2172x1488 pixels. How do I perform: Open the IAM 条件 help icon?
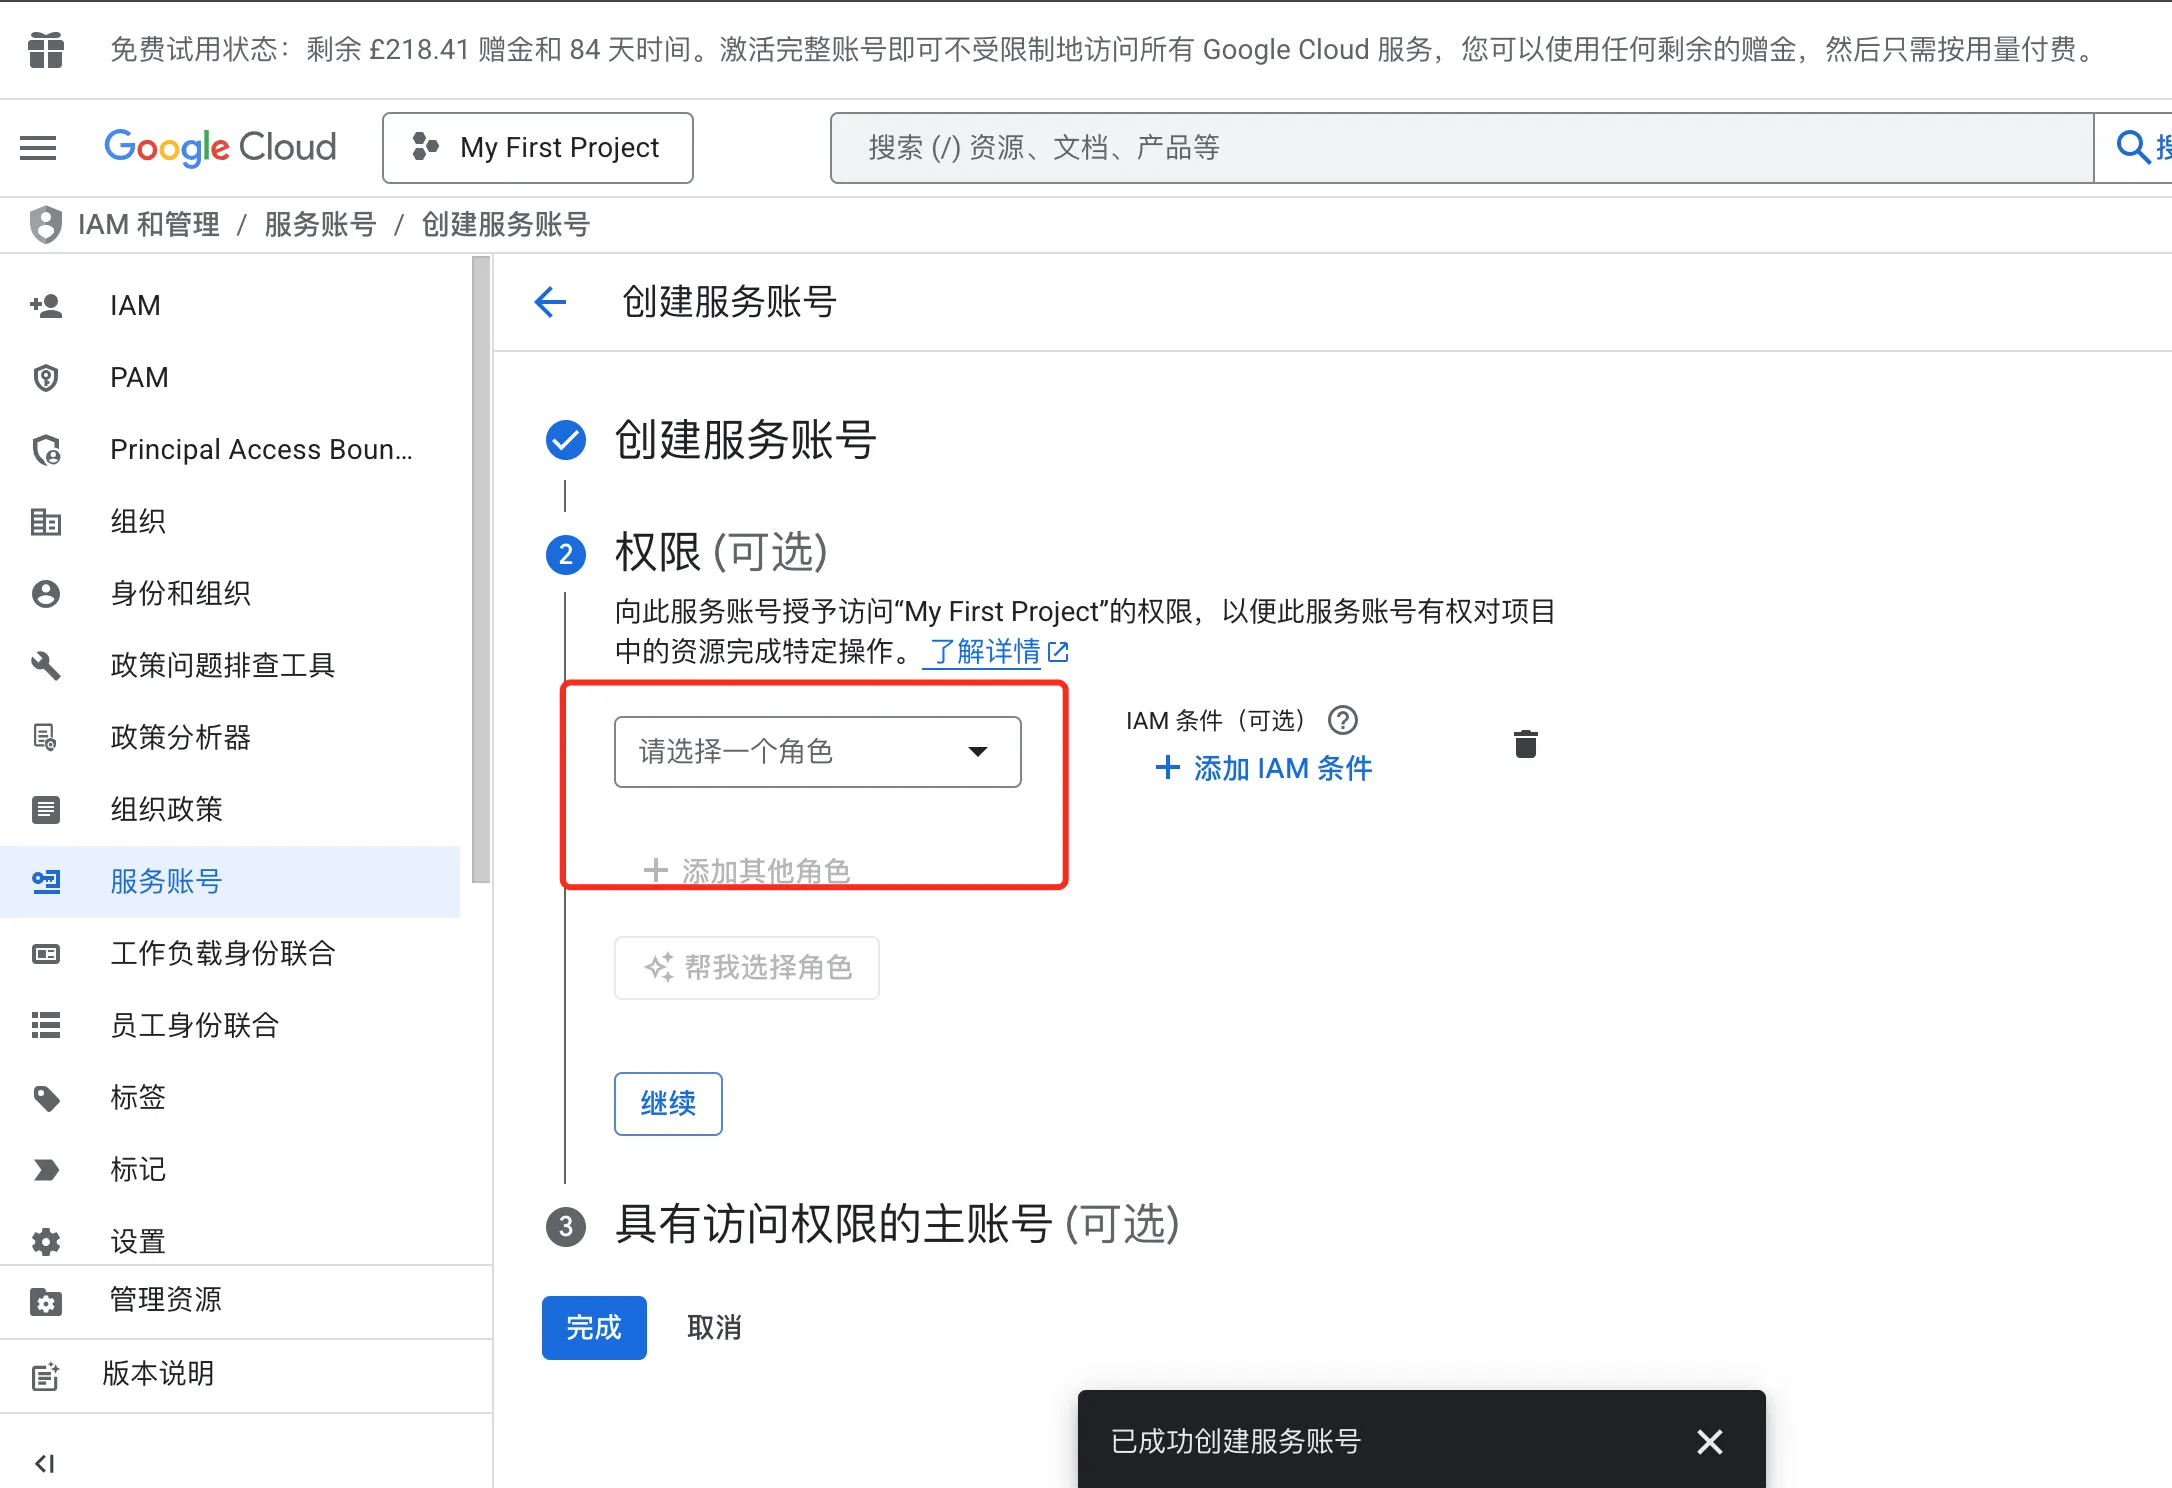click(1343, 720)
